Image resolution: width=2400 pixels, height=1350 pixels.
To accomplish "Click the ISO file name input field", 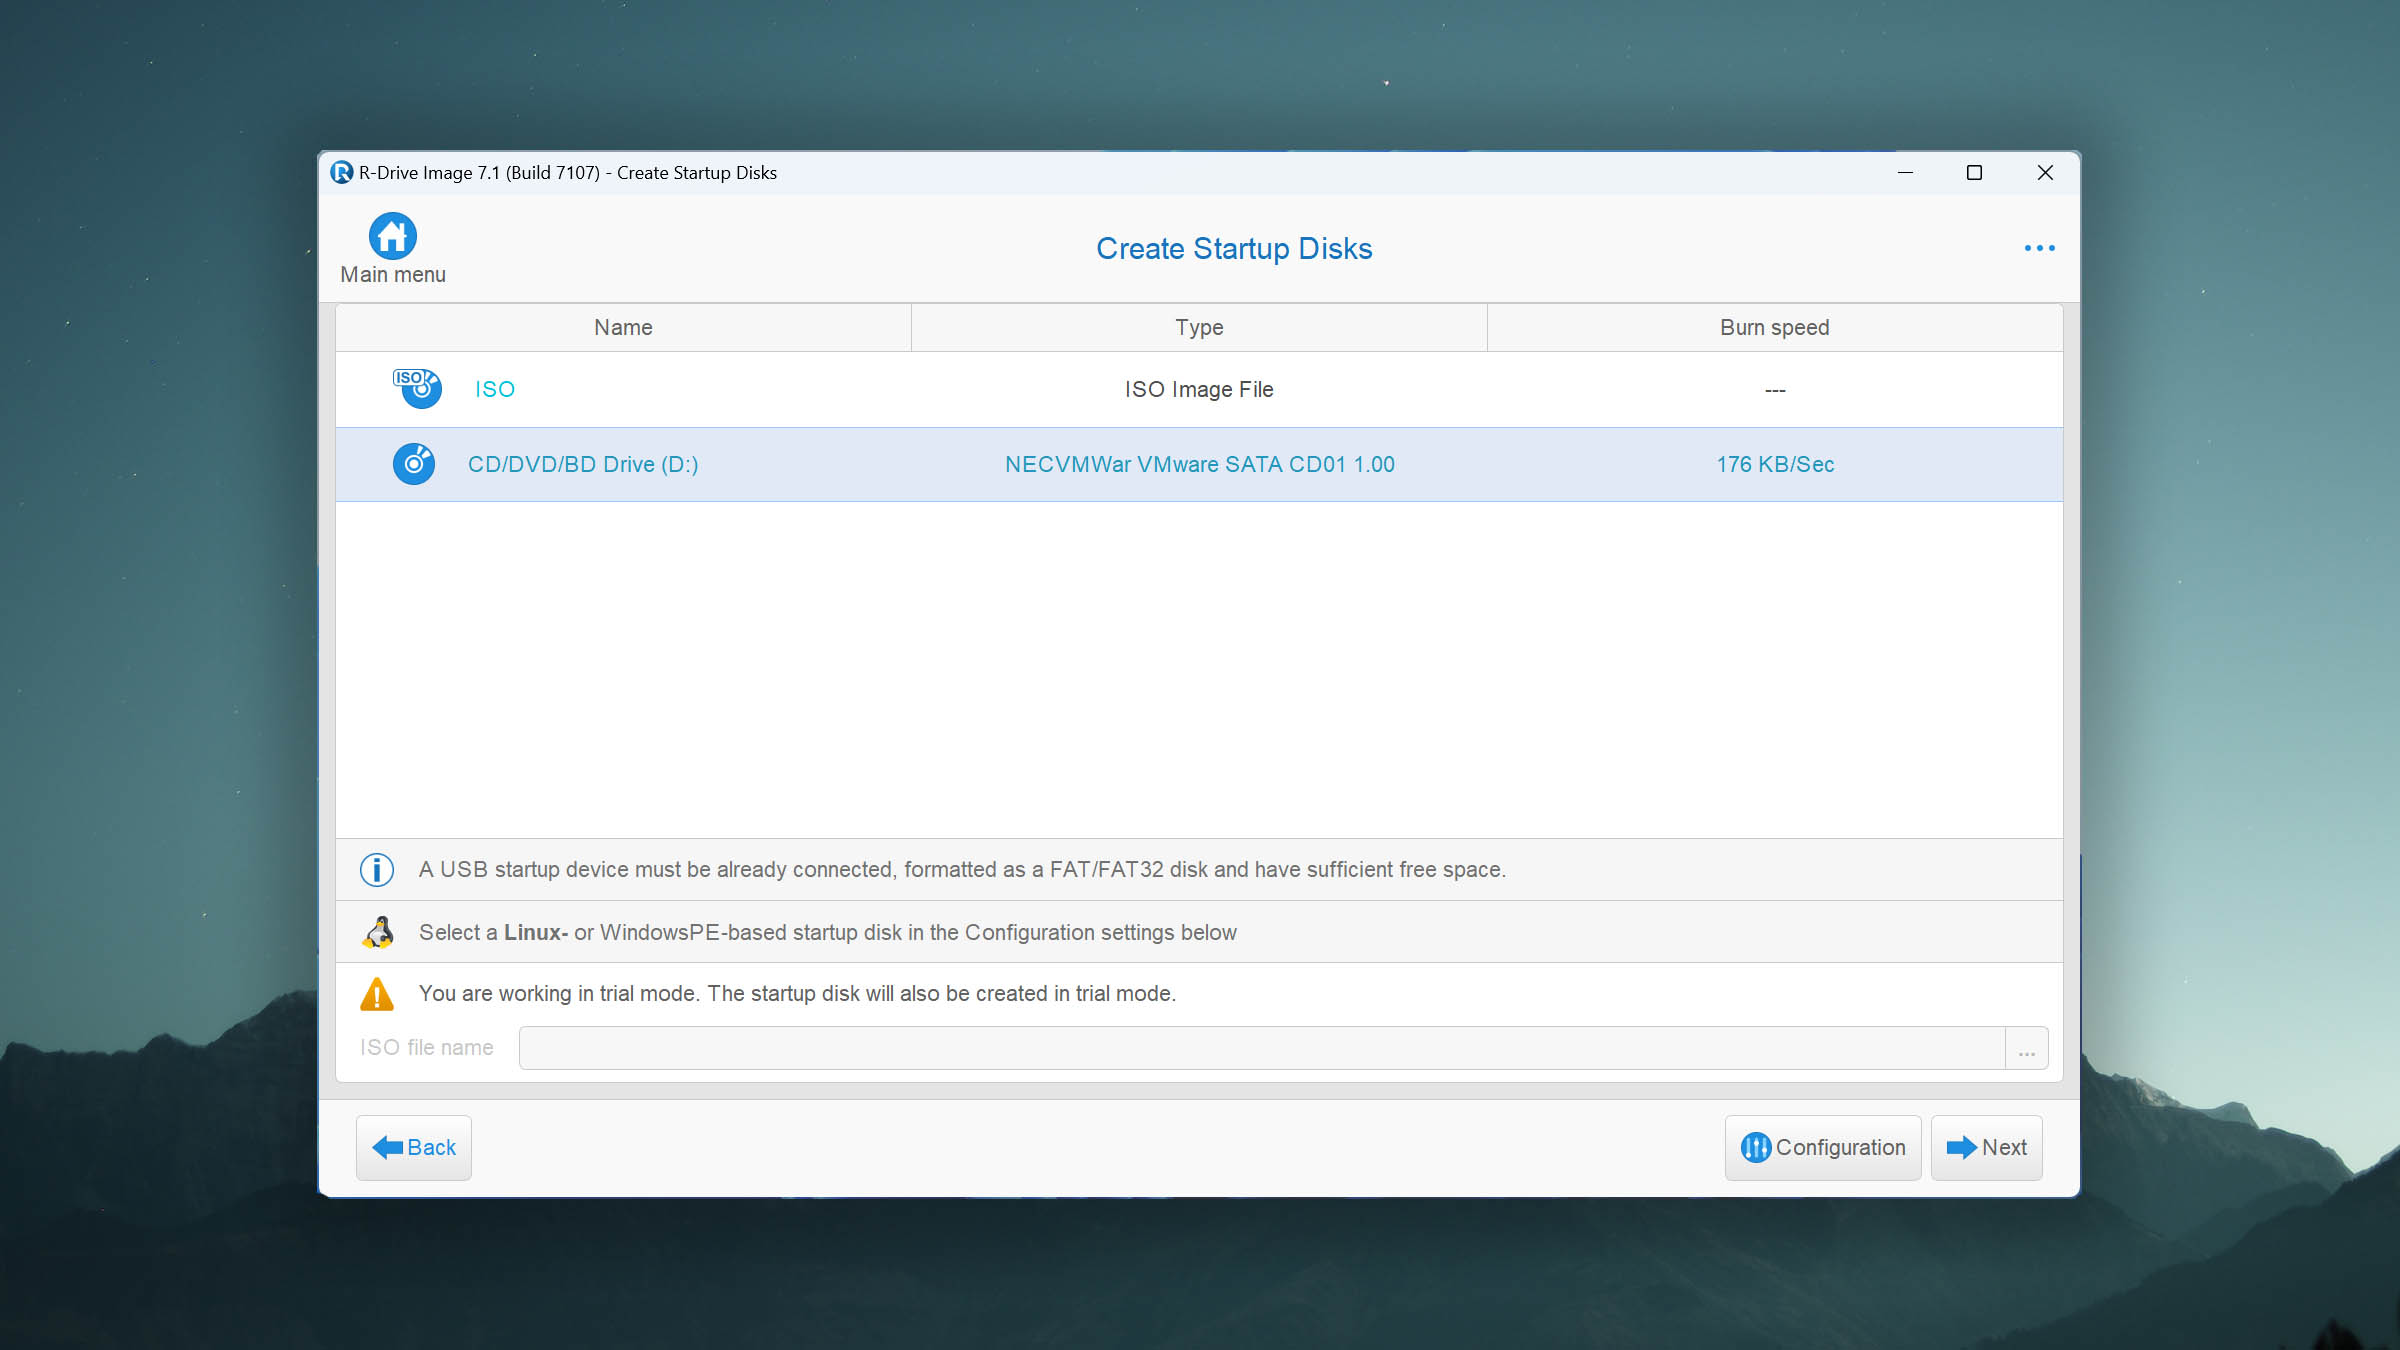I will [x=1262, y=1048].
